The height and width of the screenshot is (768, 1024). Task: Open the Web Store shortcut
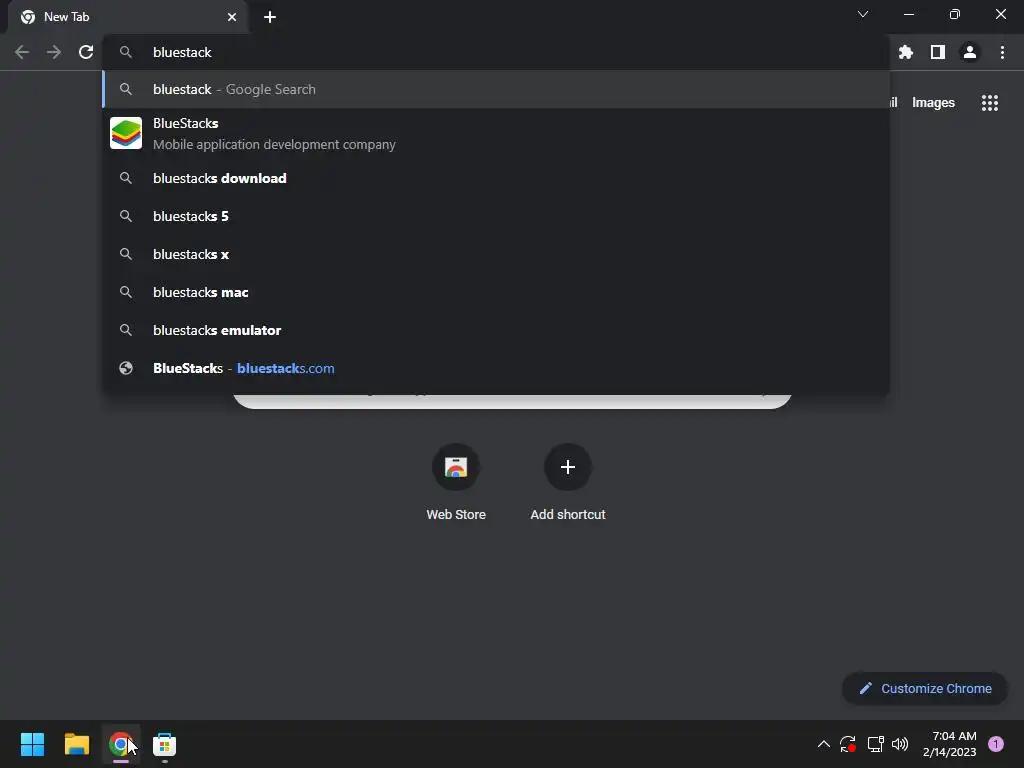tap(456, 482)
